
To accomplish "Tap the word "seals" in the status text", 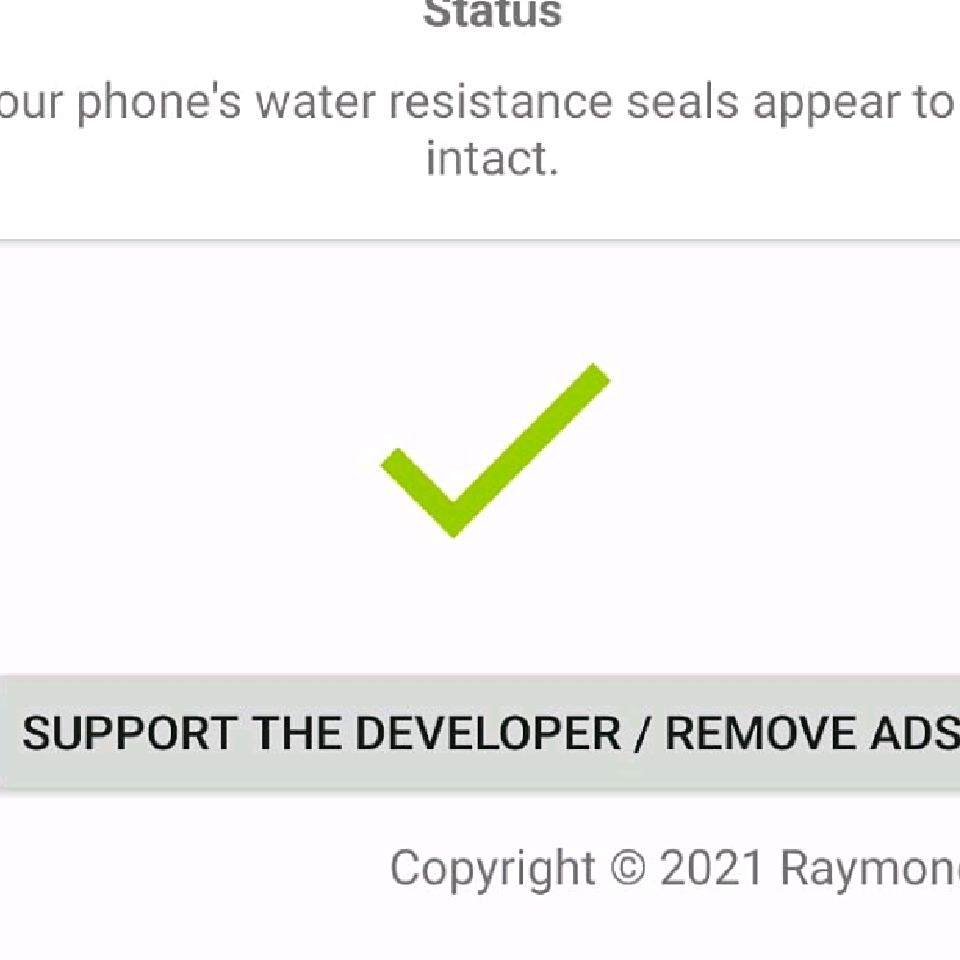I will 682,102.
